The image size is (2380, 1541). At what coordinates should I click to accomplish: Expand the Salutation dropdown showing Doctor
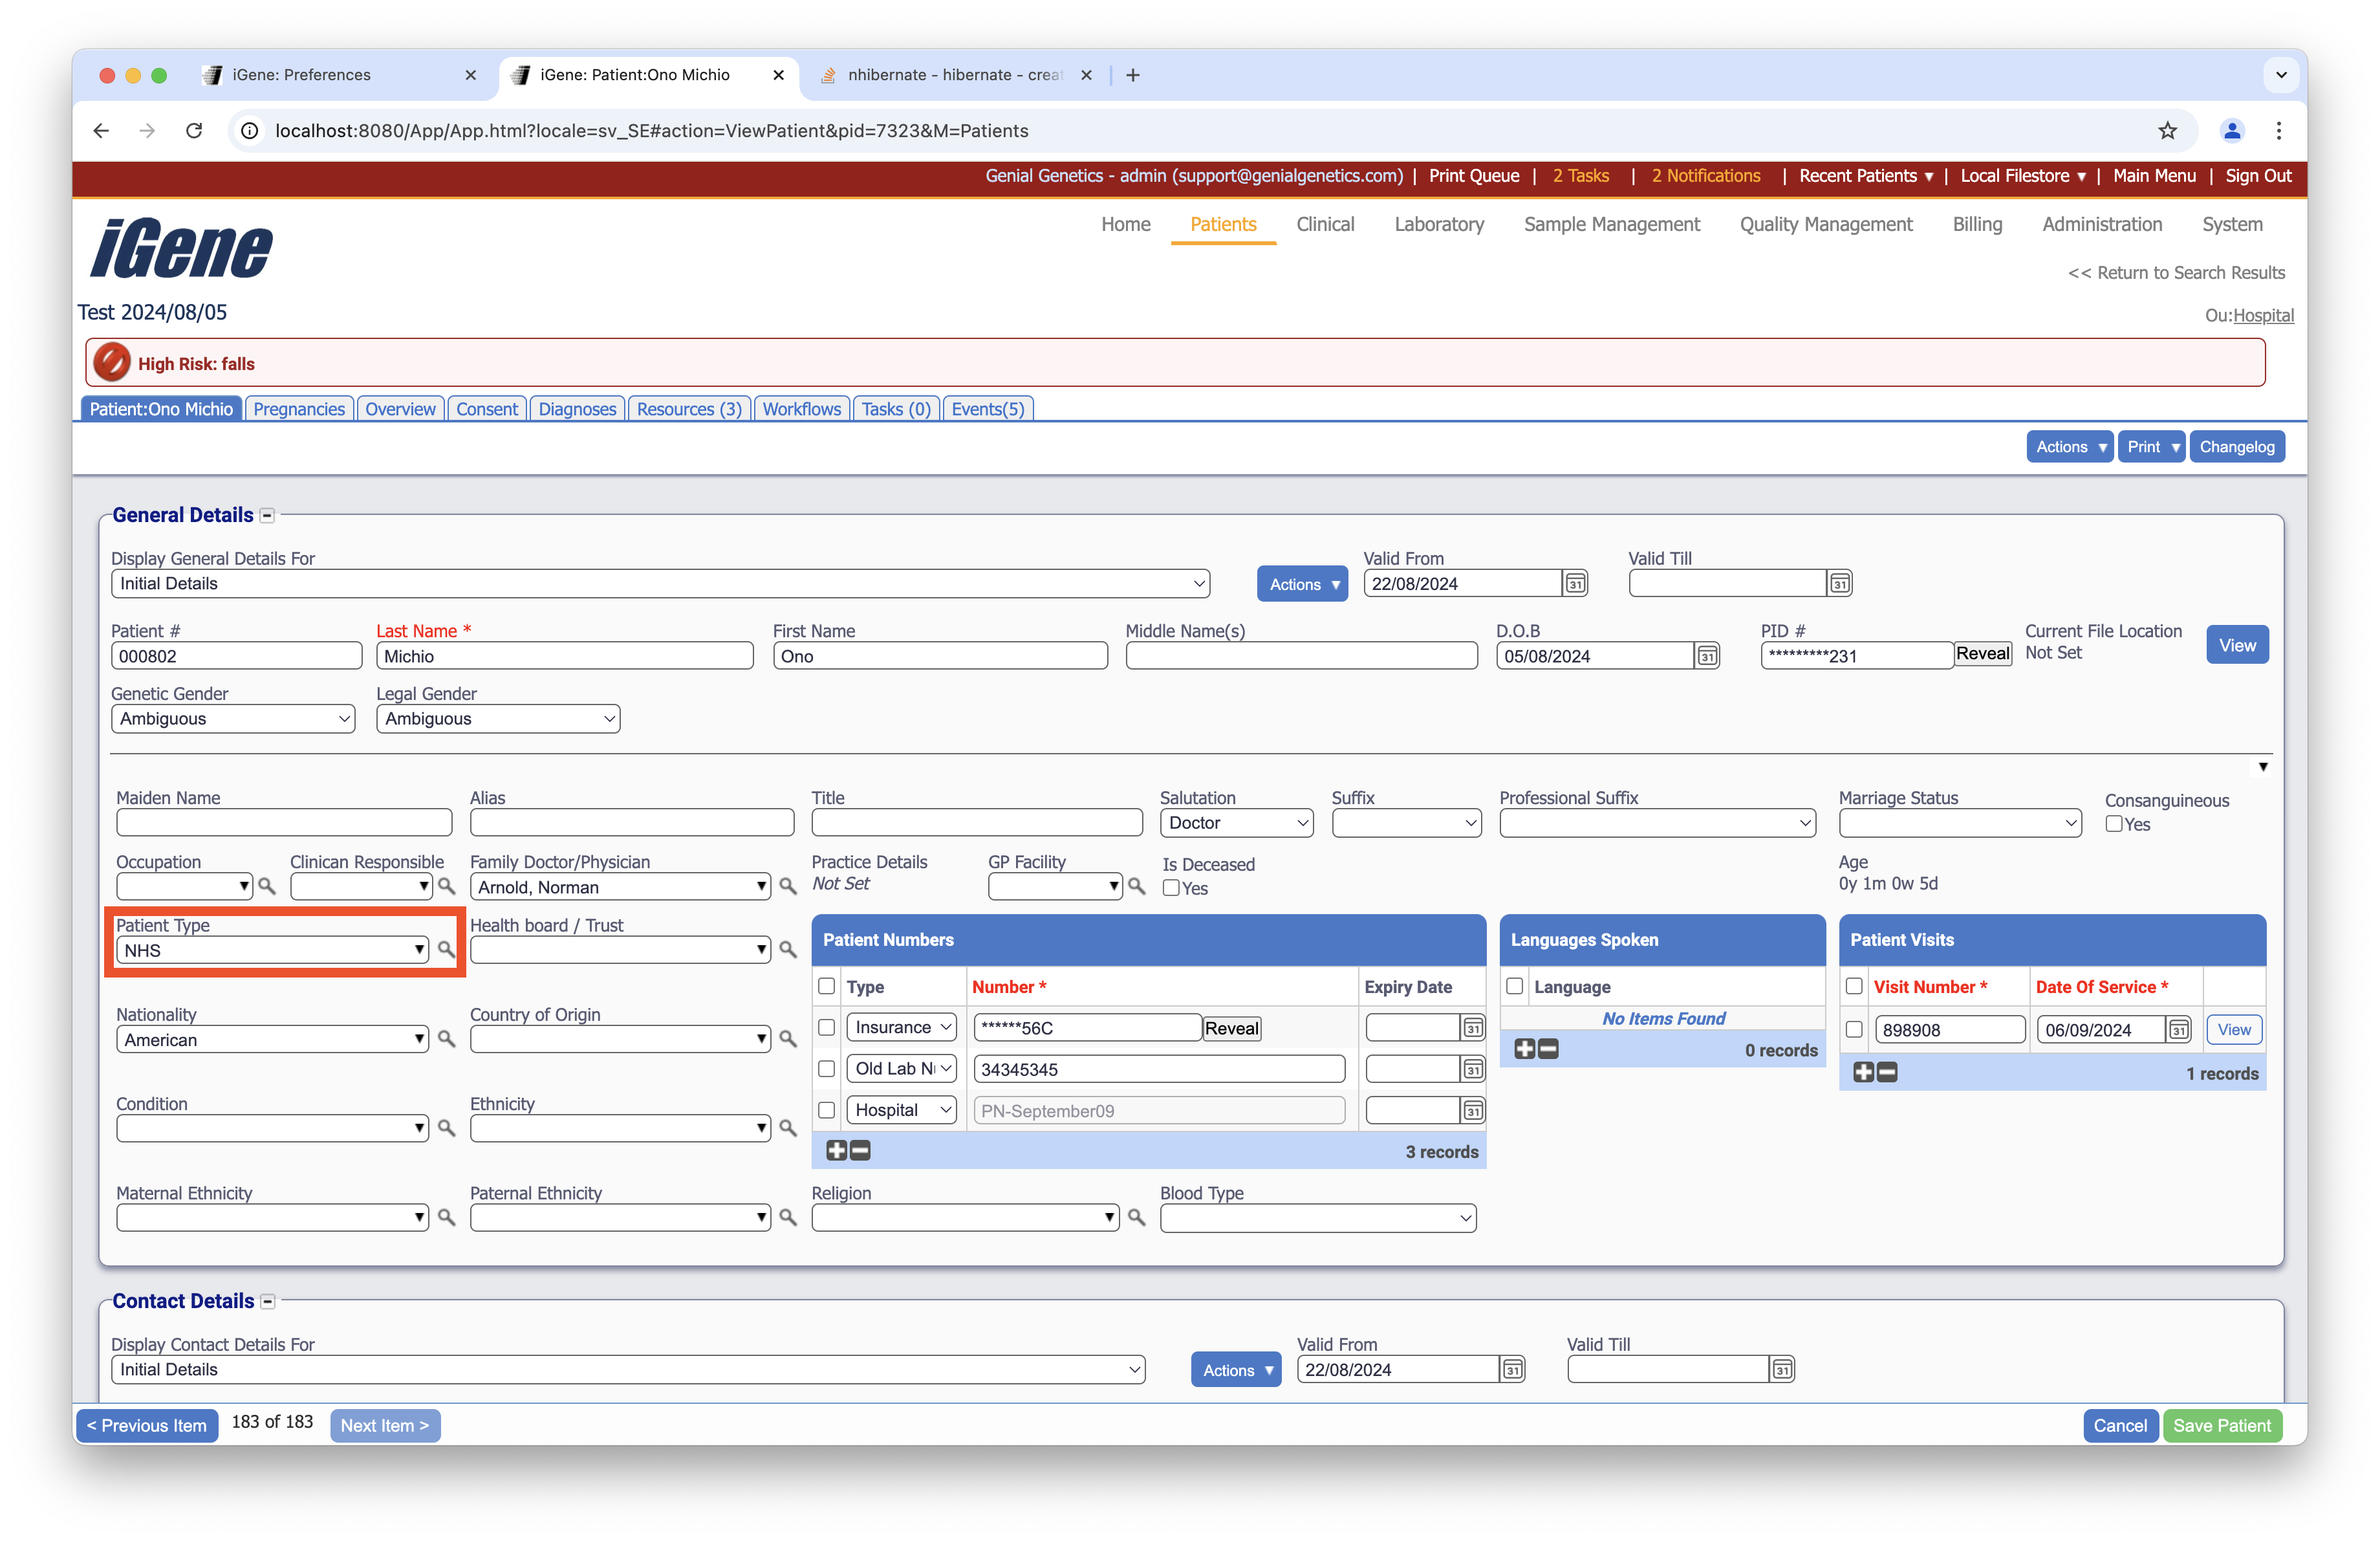(1236, 823)
